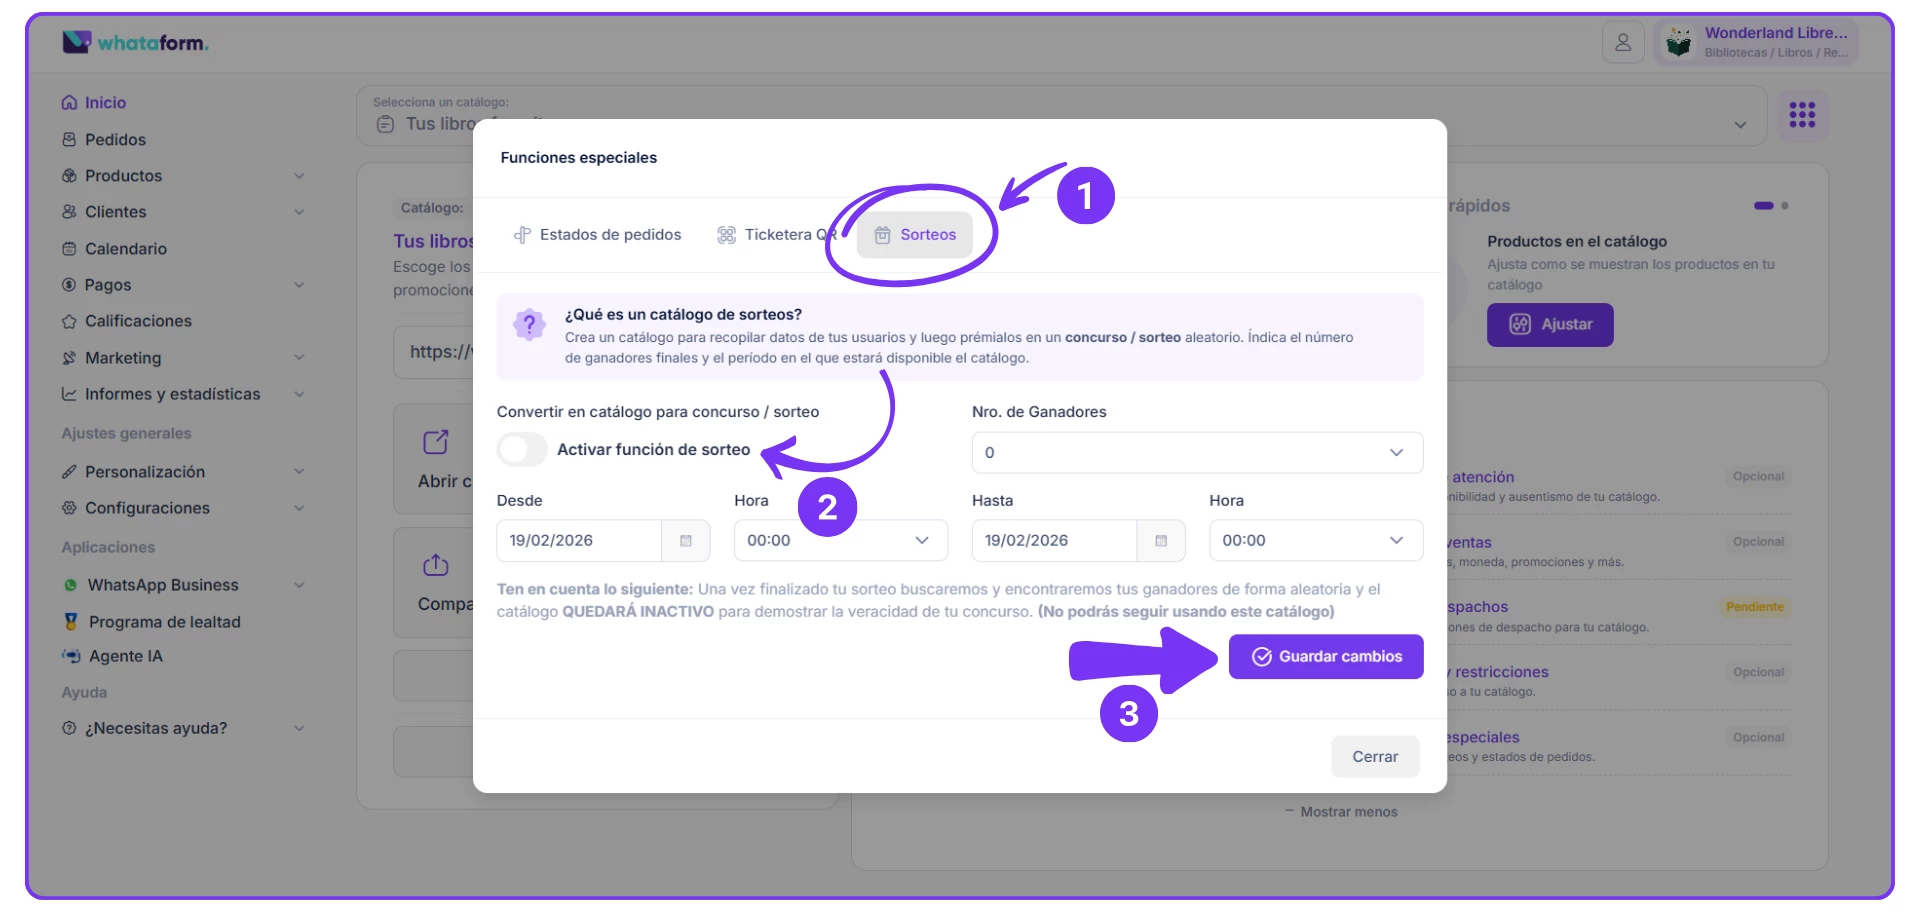Screen dimensions: 1920x912
Task: Open the Hasta Hora dropdown
Action: (x=1315, y=541)
